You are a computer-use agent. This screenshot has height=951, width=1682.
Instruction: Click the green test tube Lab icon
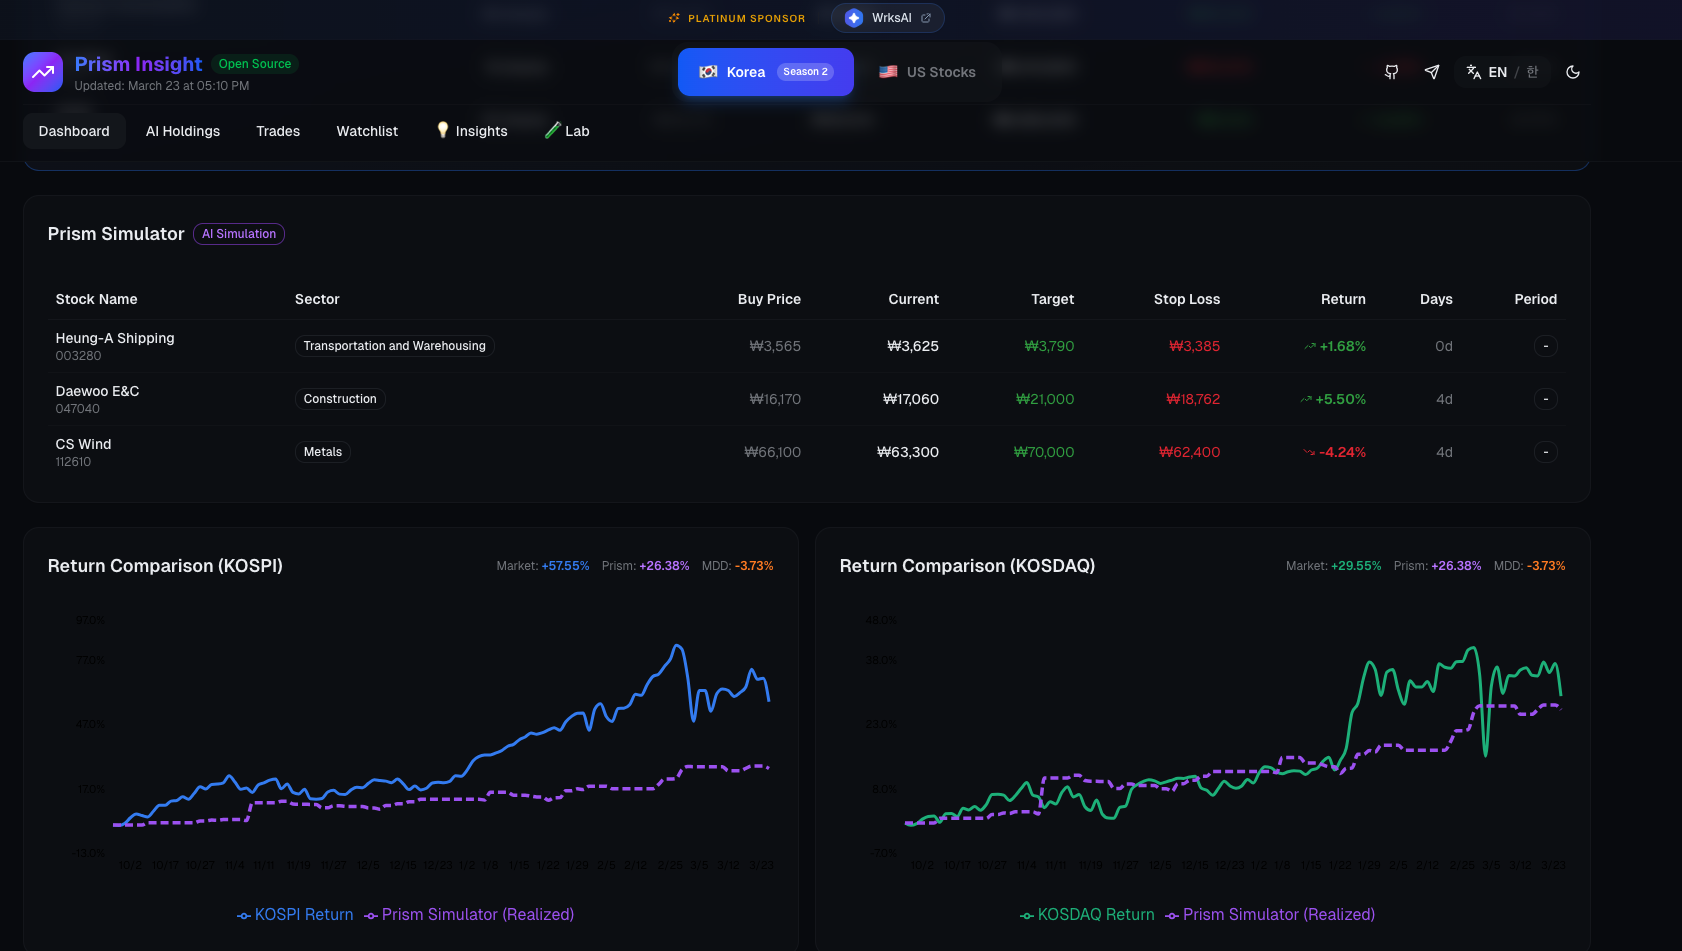pyautogui.click(x=552, y=130)
